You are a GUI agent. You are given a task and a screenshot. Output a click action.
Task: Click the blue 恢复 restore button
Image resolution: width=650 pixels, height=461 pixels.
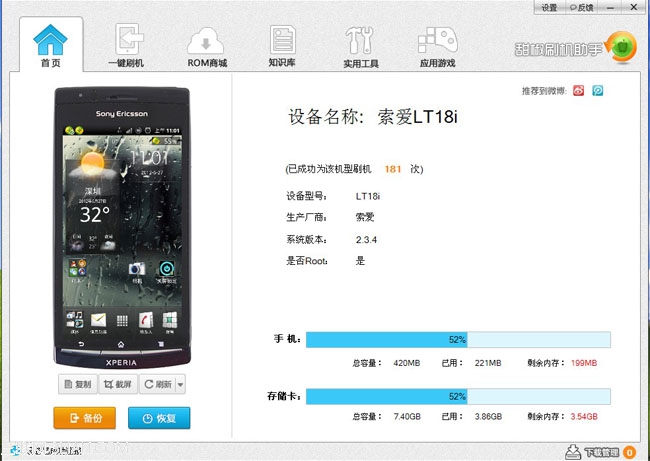(x=159, y=418)
